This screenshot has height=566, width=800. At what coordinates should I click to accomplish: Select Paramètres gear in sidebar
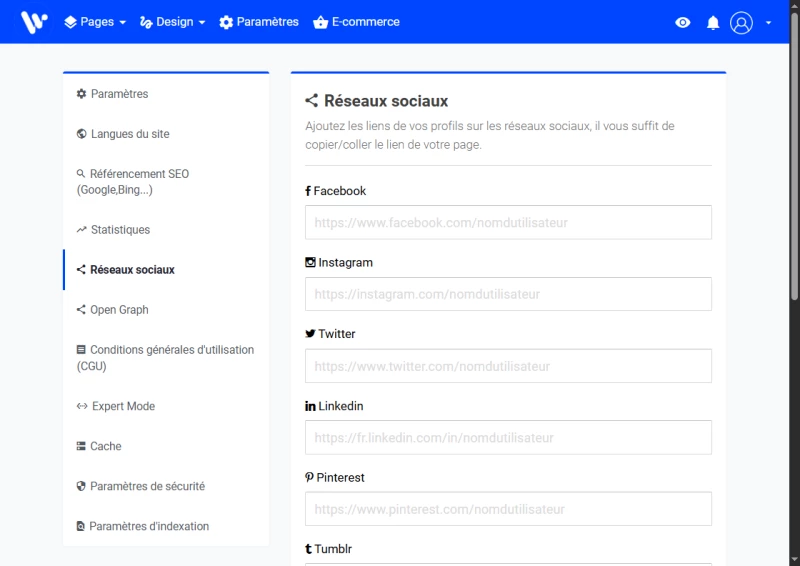point(119,94)
